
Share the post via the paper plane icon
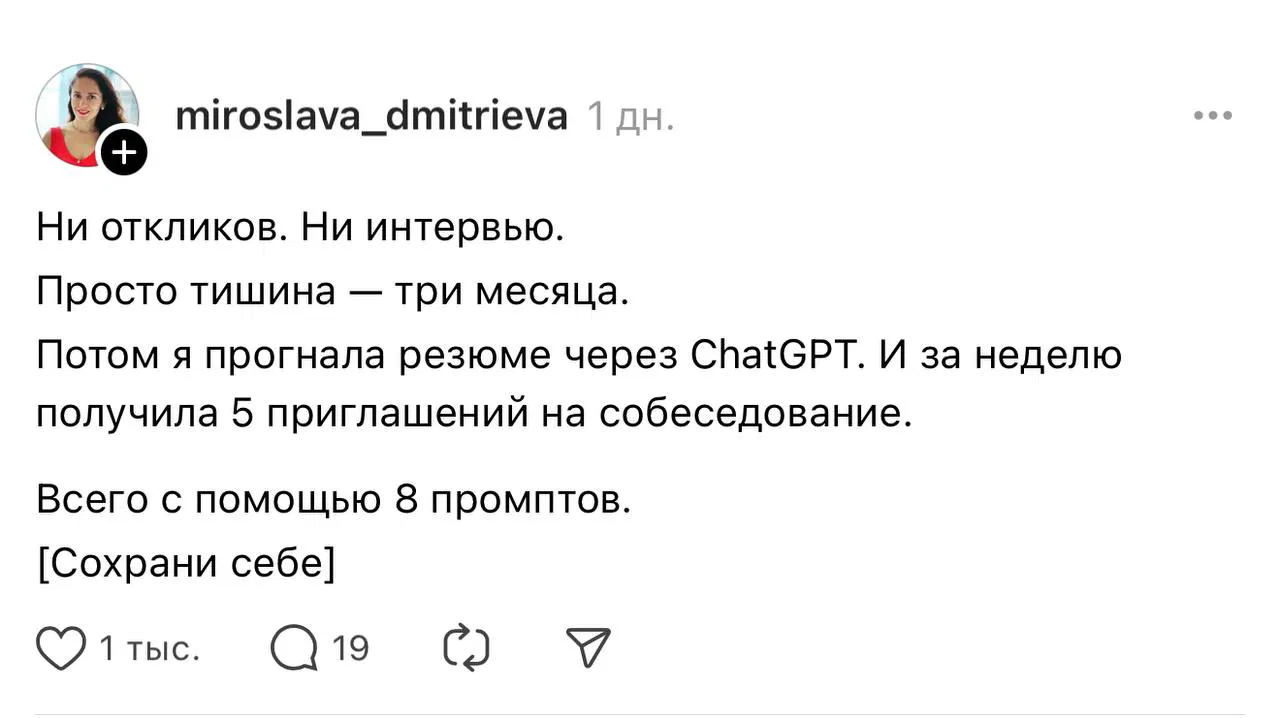pyautogui.click(x=588, y=647)
